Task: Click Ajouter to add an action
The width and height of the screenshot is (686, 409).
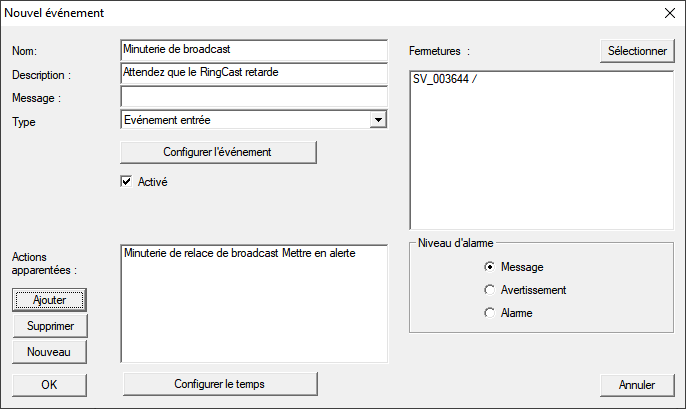Action: pyautogui.click(x=50, y=299)
